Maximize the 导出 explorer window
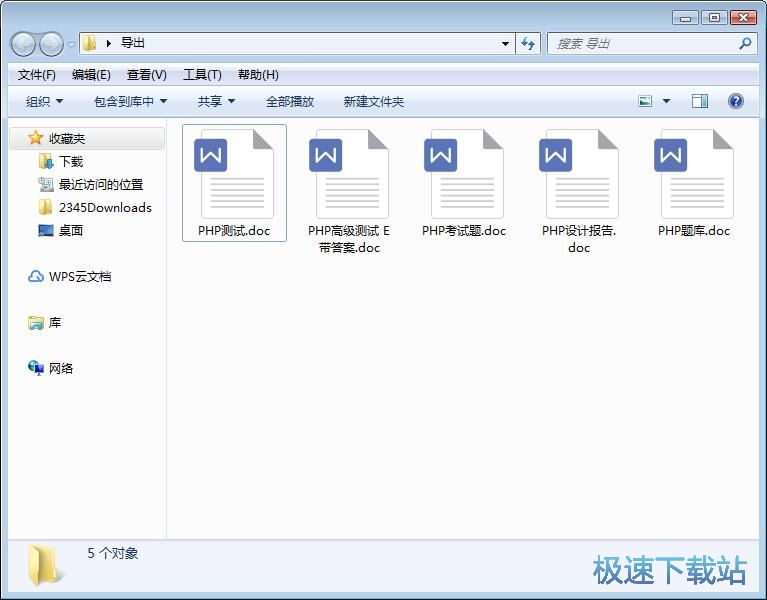The width and height of the screenshot is (767, 600). tap(714, 18)
